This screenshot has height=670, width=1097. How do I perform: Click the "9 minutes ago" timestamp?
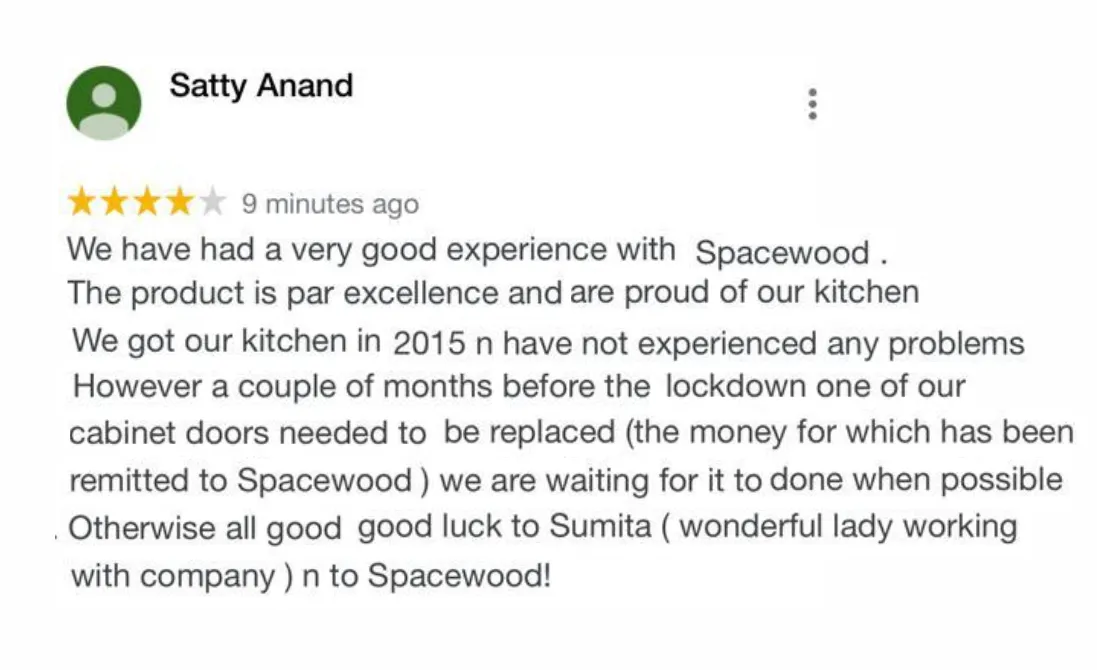pos(330,205)
